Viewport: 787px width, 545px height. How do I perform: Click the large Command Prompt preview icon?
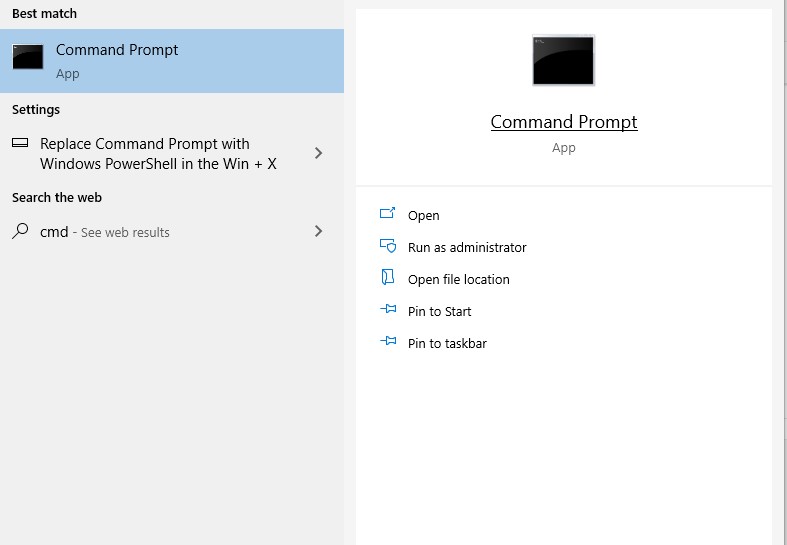(563, 60)
